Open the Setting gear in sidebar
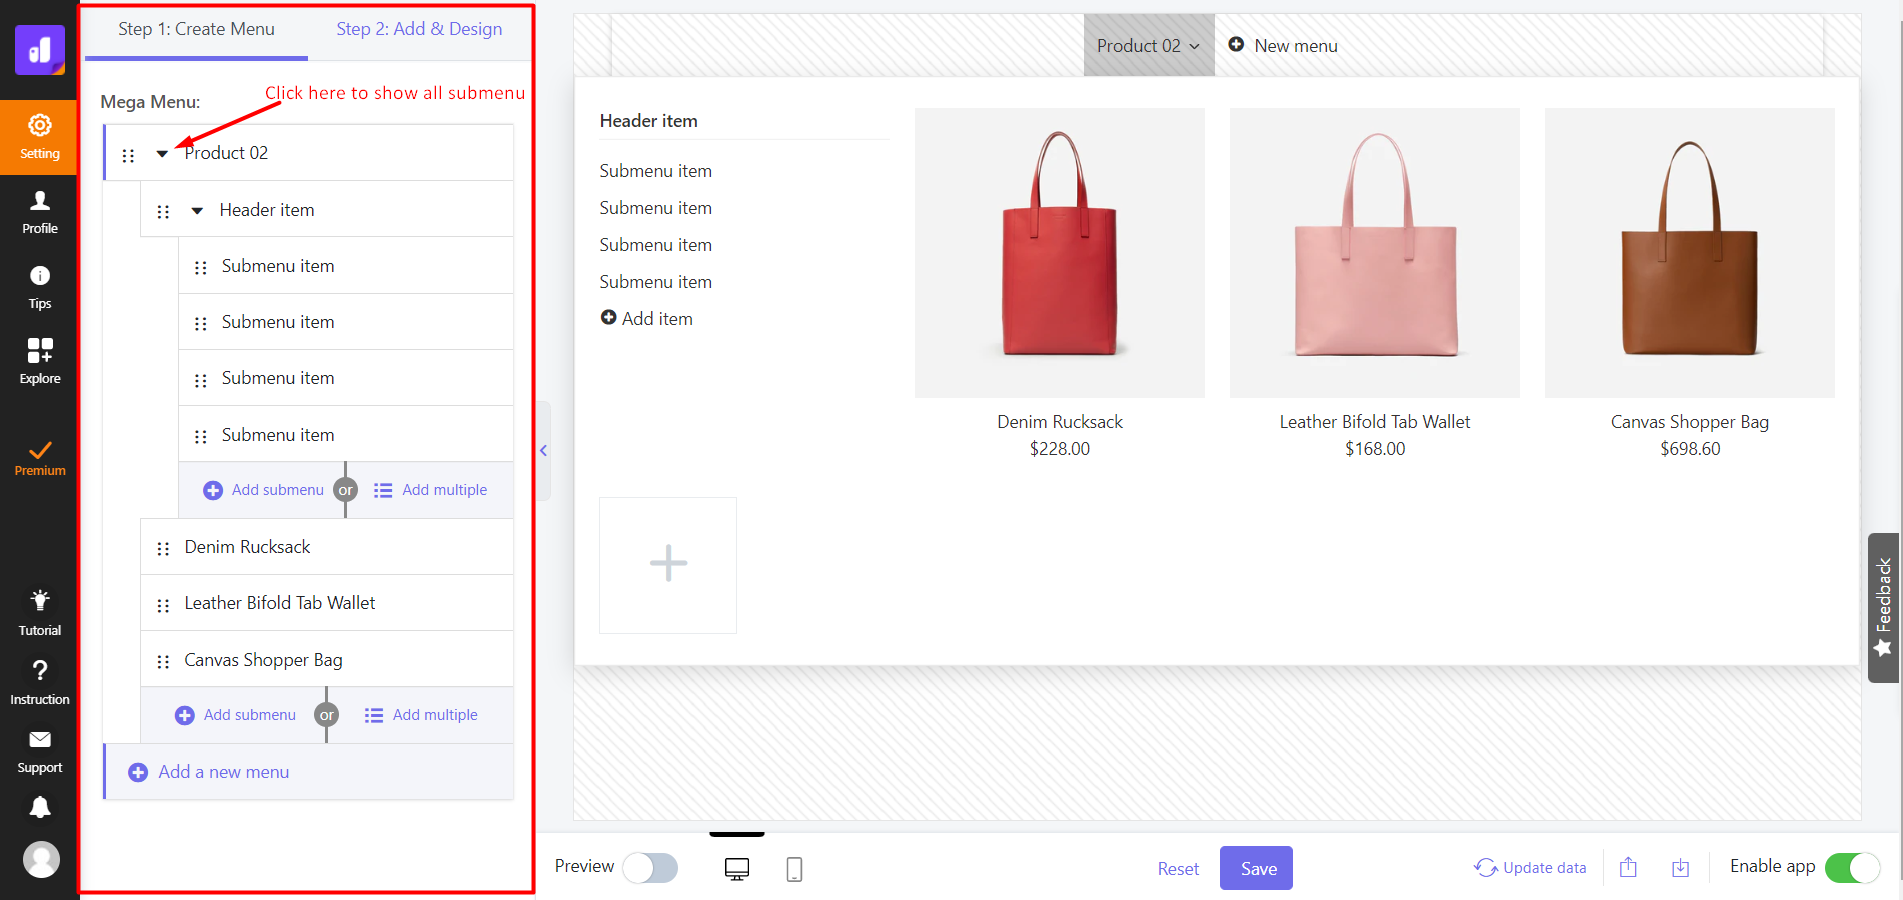The width and height of the screenshot is (1903, 900). [x=40, y=136]
